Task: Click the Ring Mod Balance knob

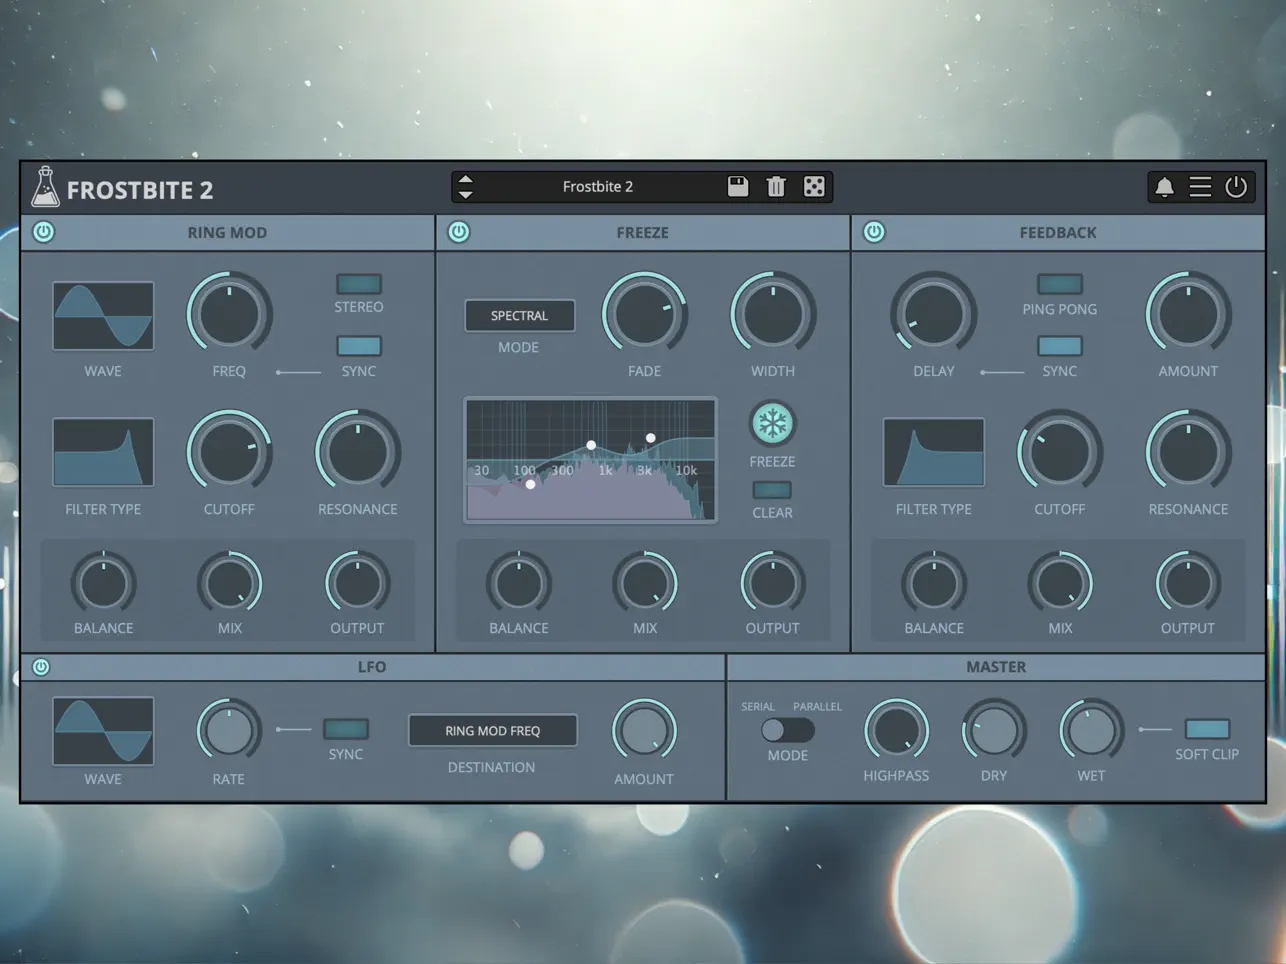Action: [103, 584]
